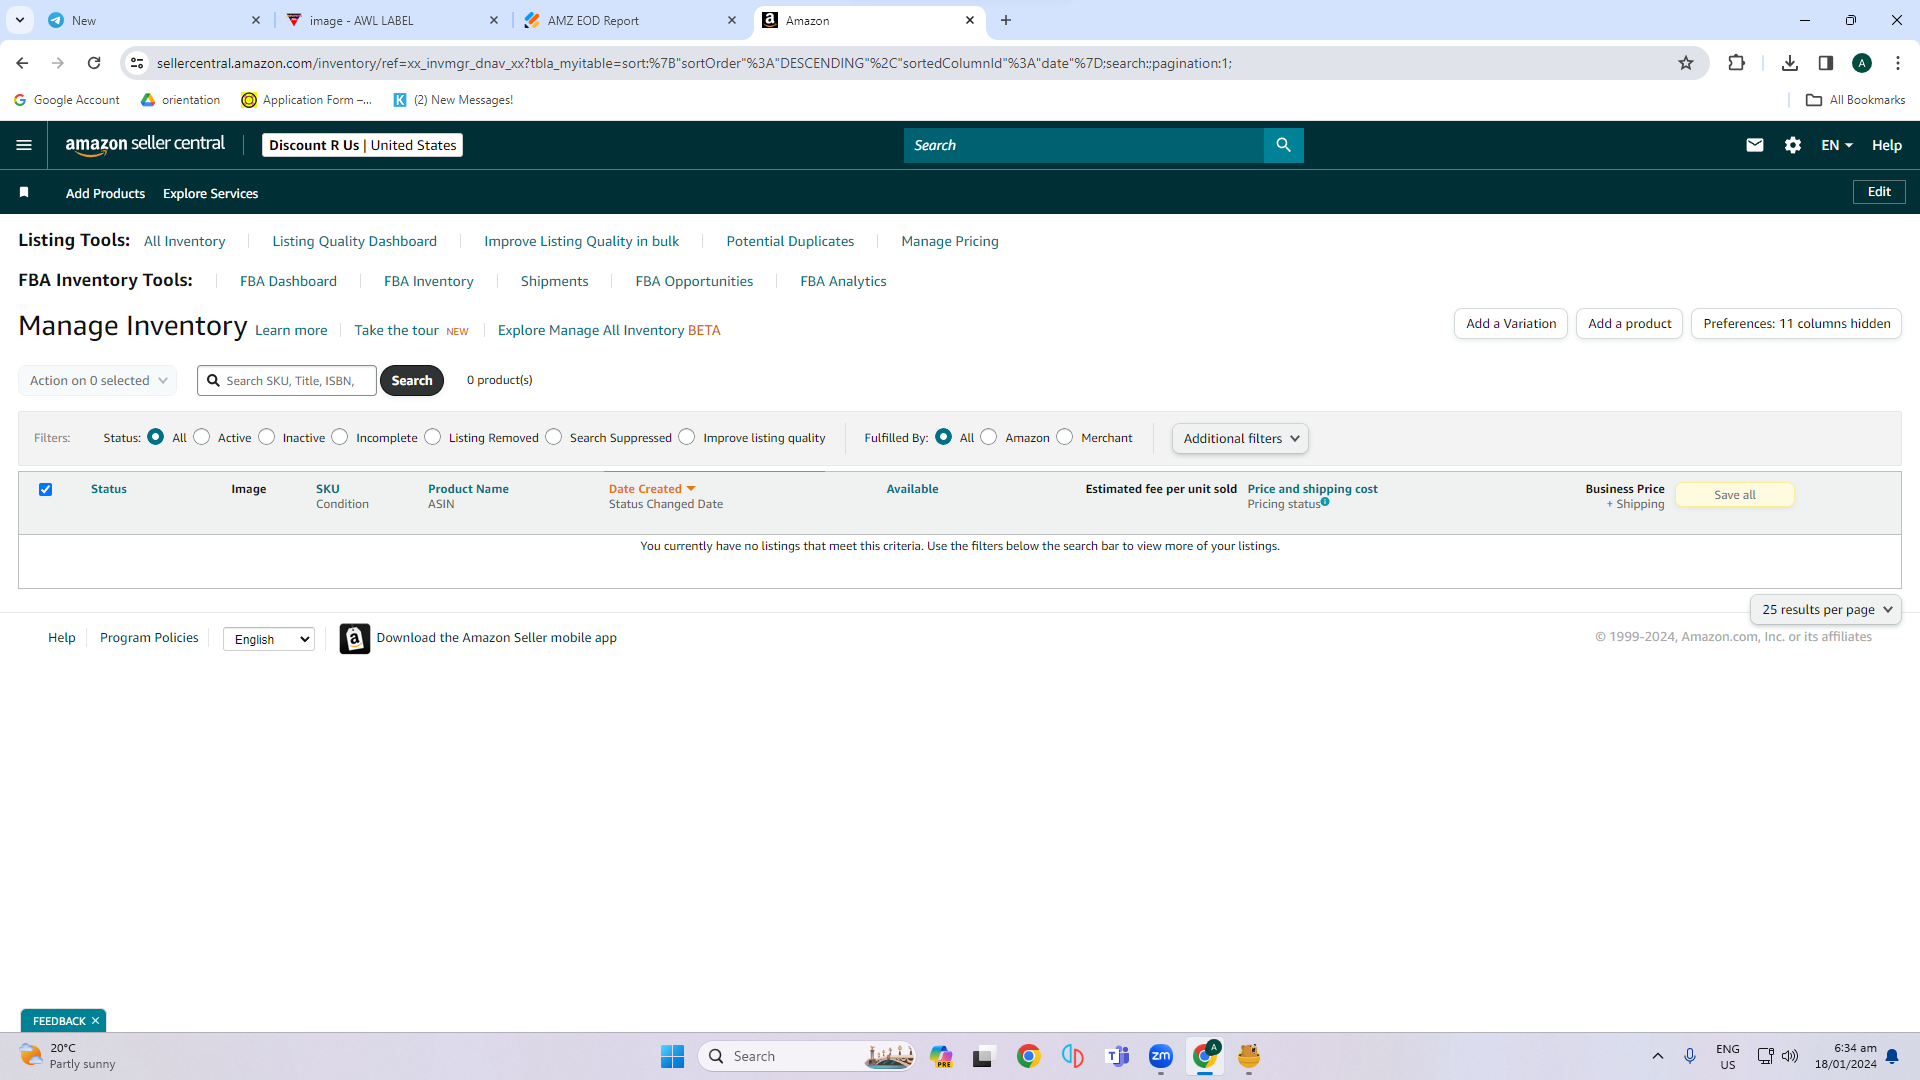
Task: Expand the Additional filters dropdown
Action: tap(1240, 438)
